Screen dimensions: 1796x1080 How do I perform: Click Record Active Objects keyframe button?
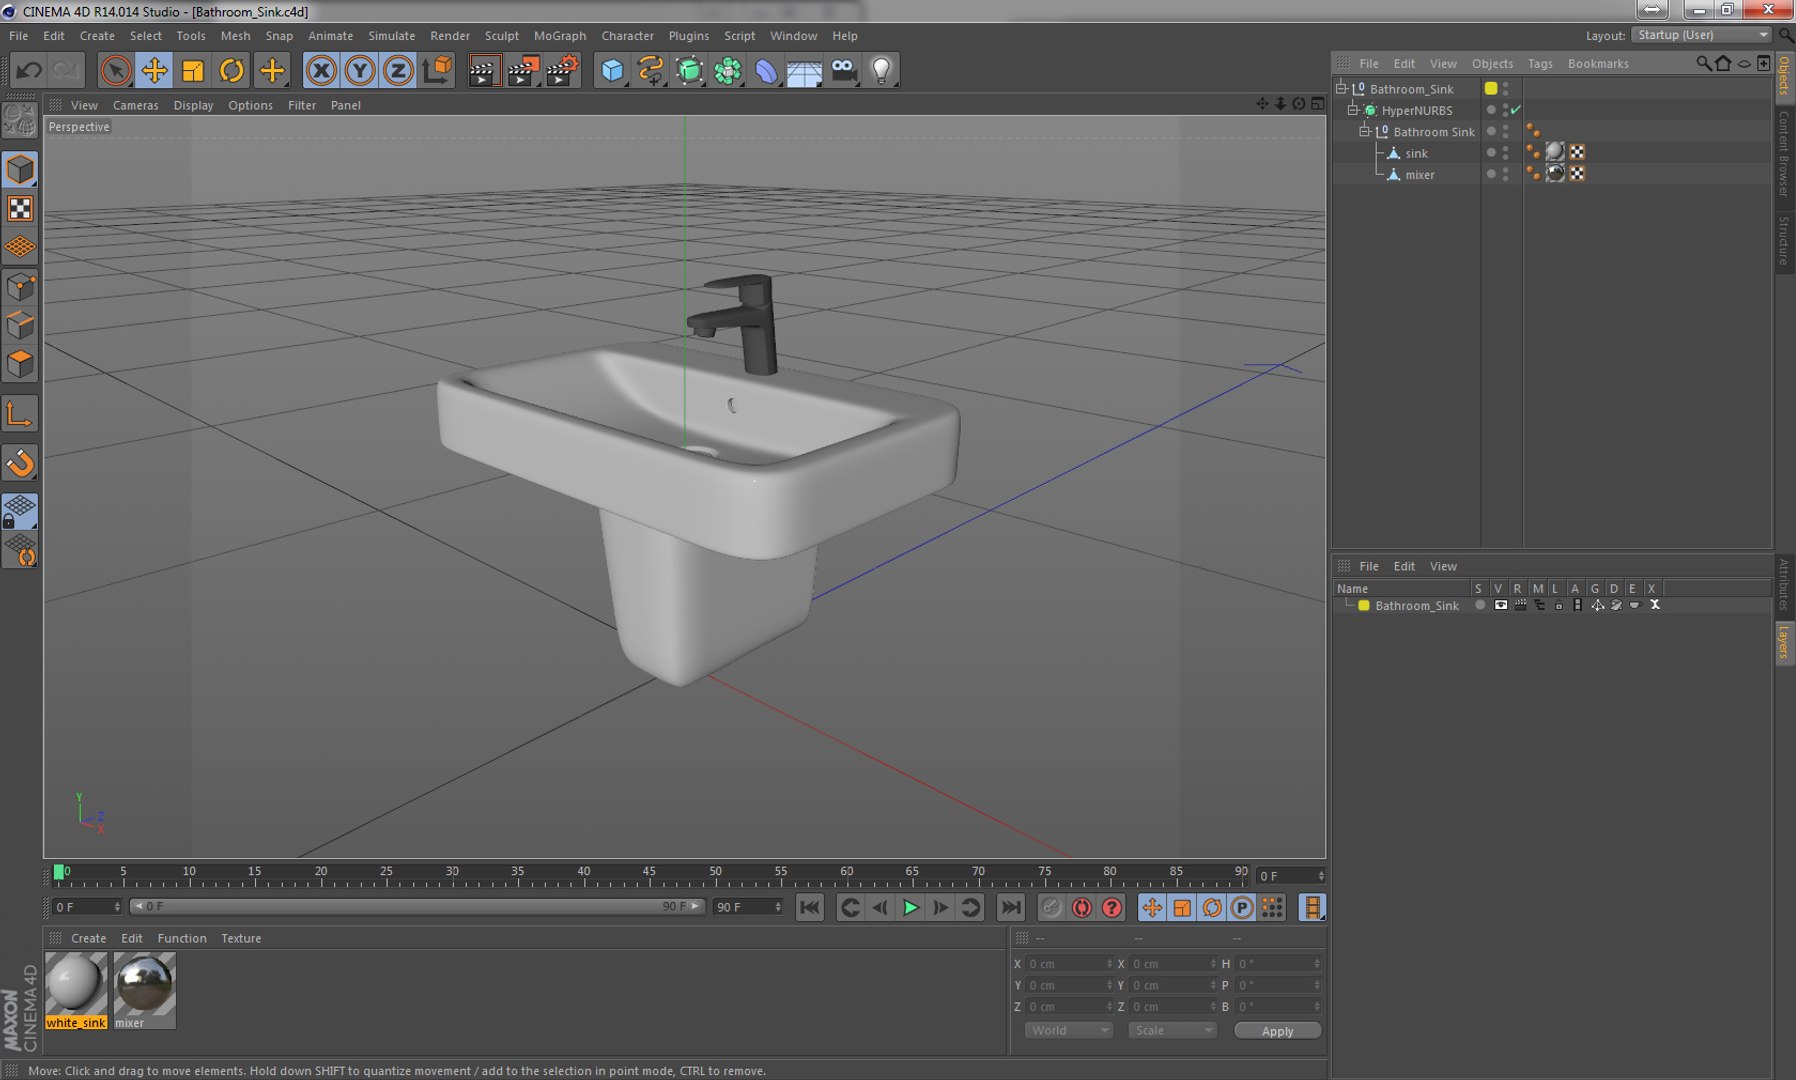pos(1050,907)
